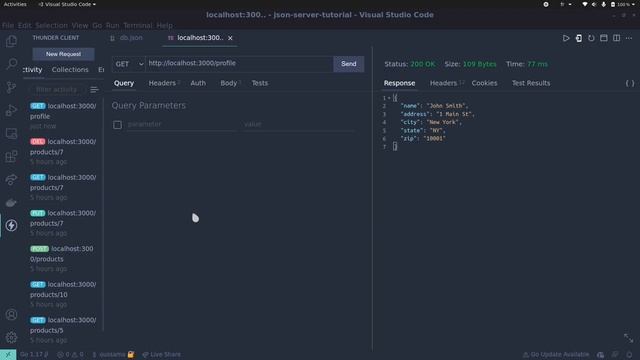Open Activities overview in top bar
Screen dimensions: 640x360
pos(15,4)
